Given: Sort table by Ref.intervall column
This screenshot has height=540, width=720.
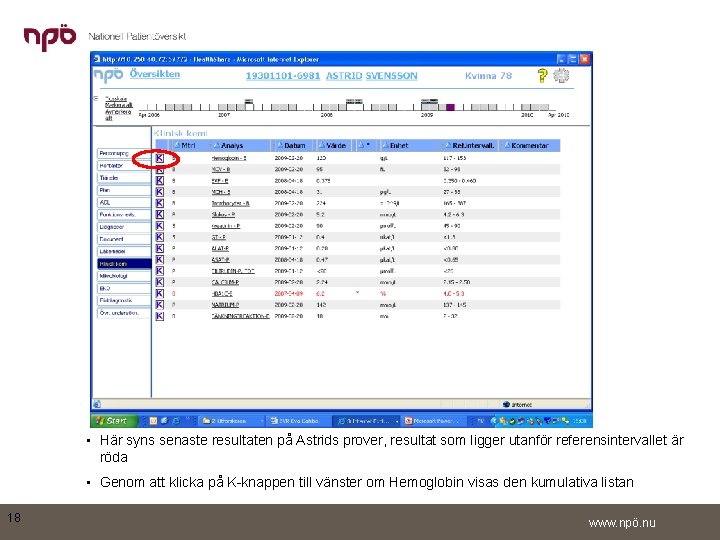Looking at the screenshot, I should tap(470, 146).
